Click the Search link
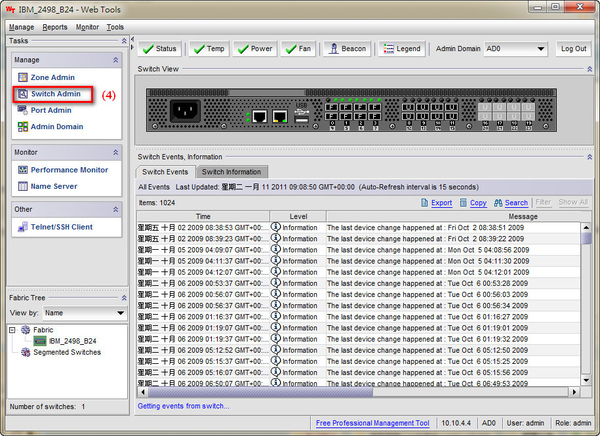Viewport: 600px width, 436px height. pos(516,203)
